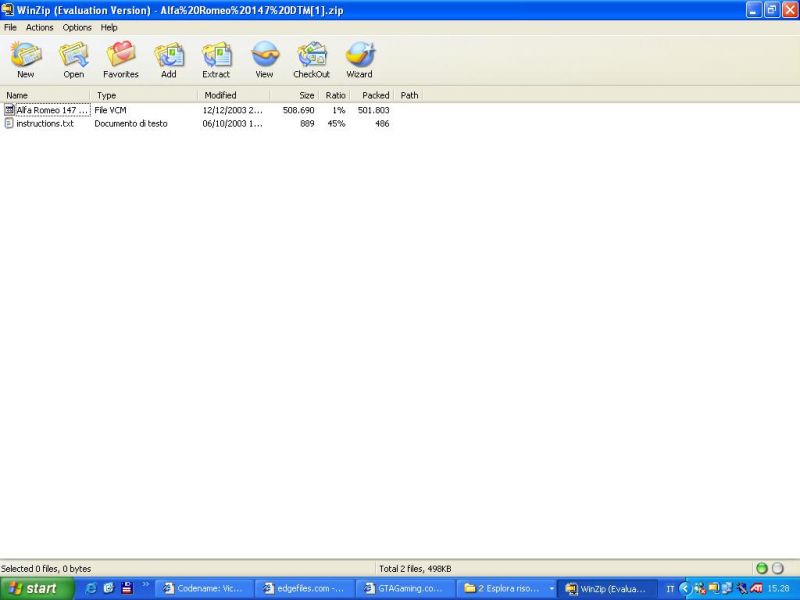Click the WinZip taskbar button
This screenshot has height=600, width=800.
tap(606, 588)
